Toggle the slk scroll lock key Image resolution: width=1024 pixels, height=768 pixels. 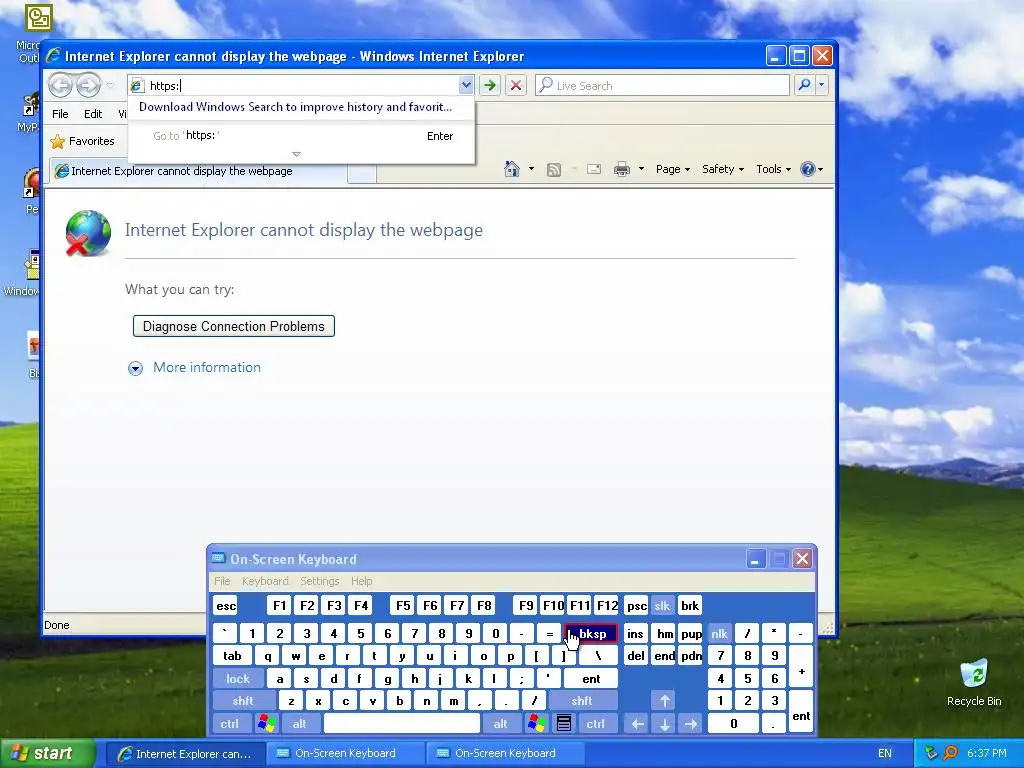click(x=662, y=605)
